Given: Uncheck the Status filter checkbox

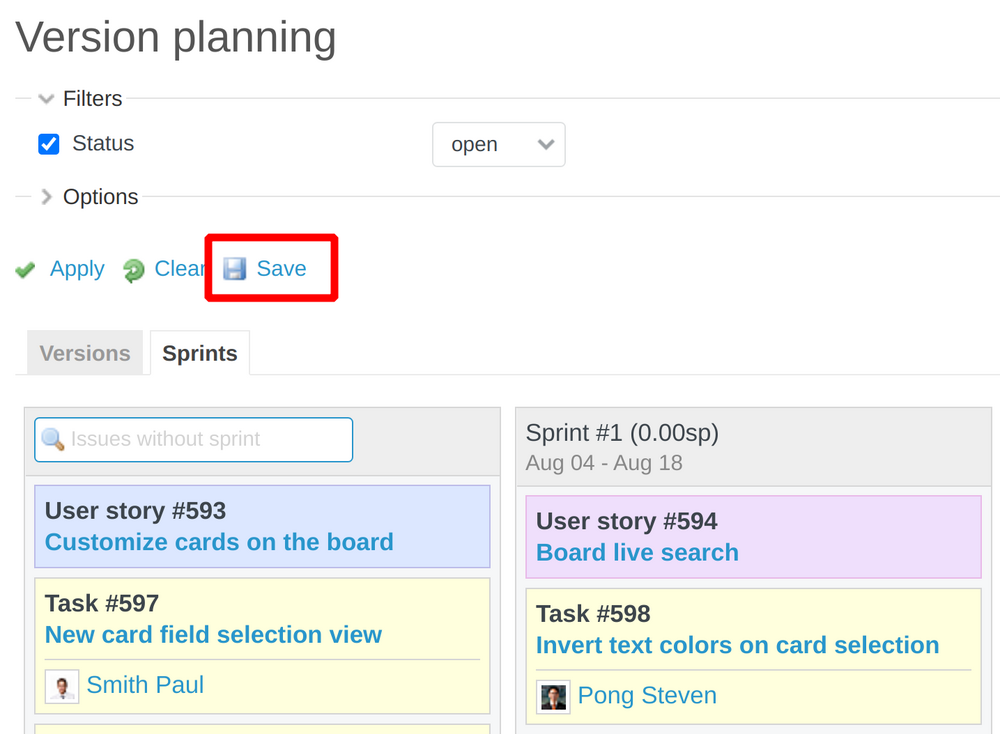Looking at the screenshot, I should (x=48, y=143).
